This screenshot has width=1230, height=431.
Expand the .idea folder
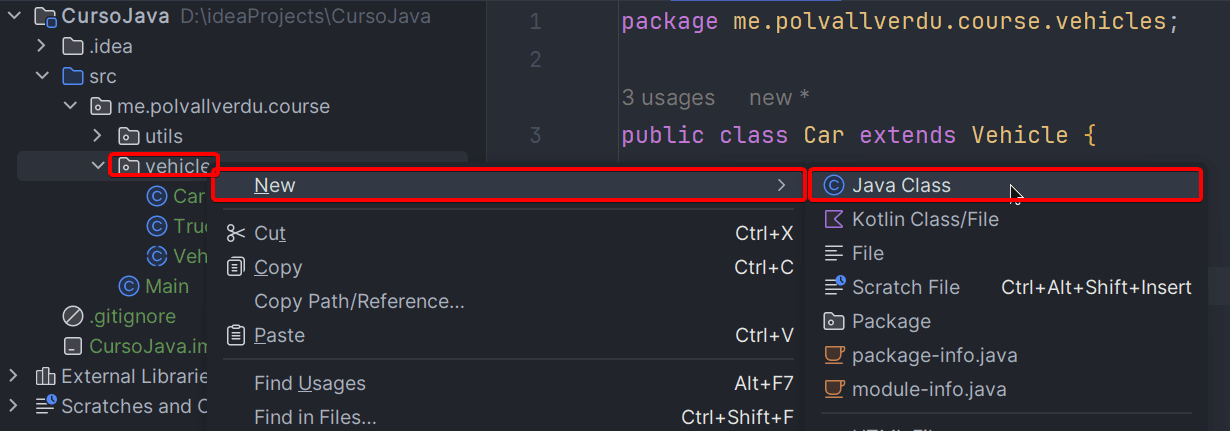coord(41,46)
